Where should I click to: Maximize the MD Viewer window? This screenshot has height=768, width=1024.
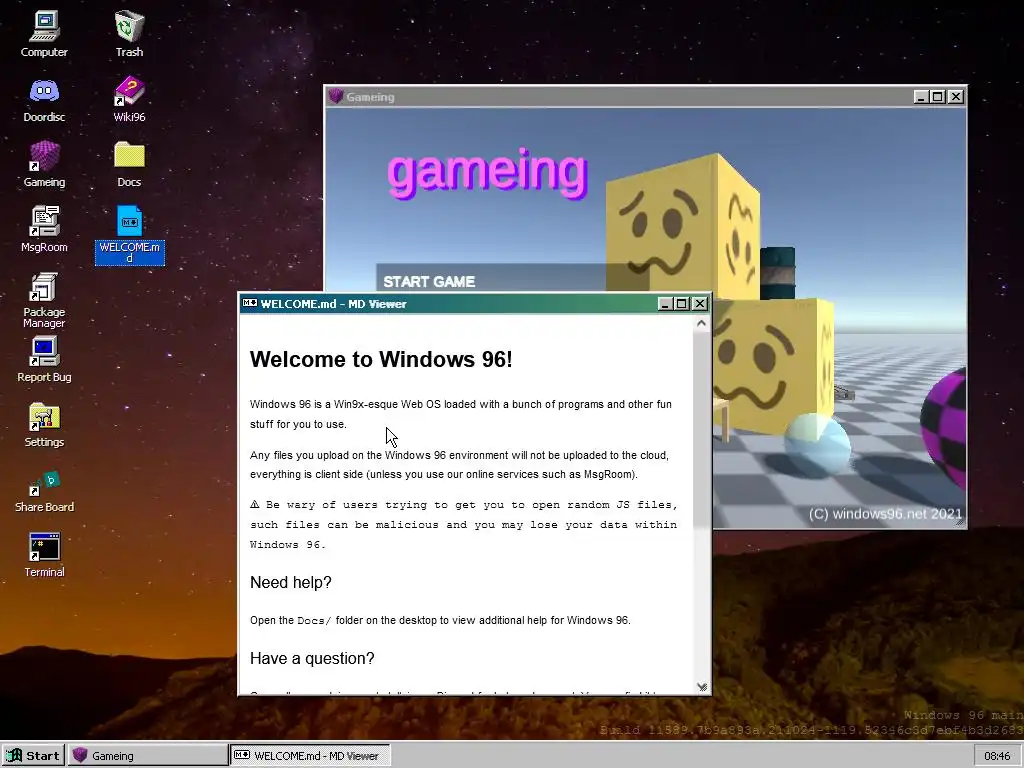(x=682, y=304)
